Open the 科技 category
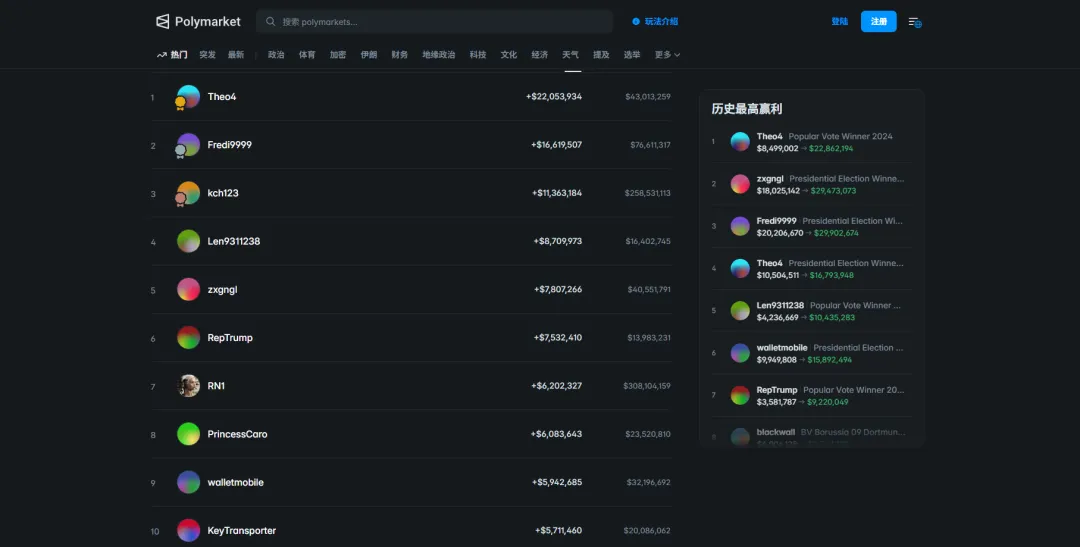1080x547 pixels. pos(478,54)
